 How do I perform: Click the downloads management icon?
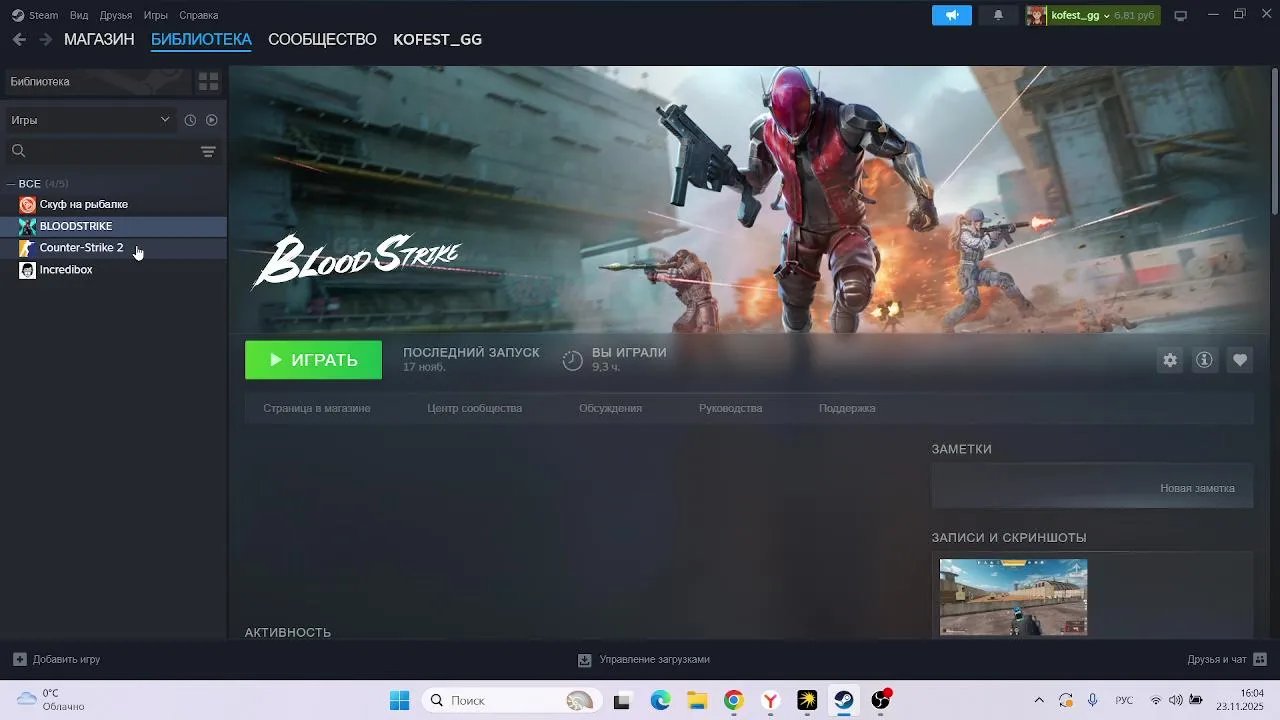click(x=585, y=660)
